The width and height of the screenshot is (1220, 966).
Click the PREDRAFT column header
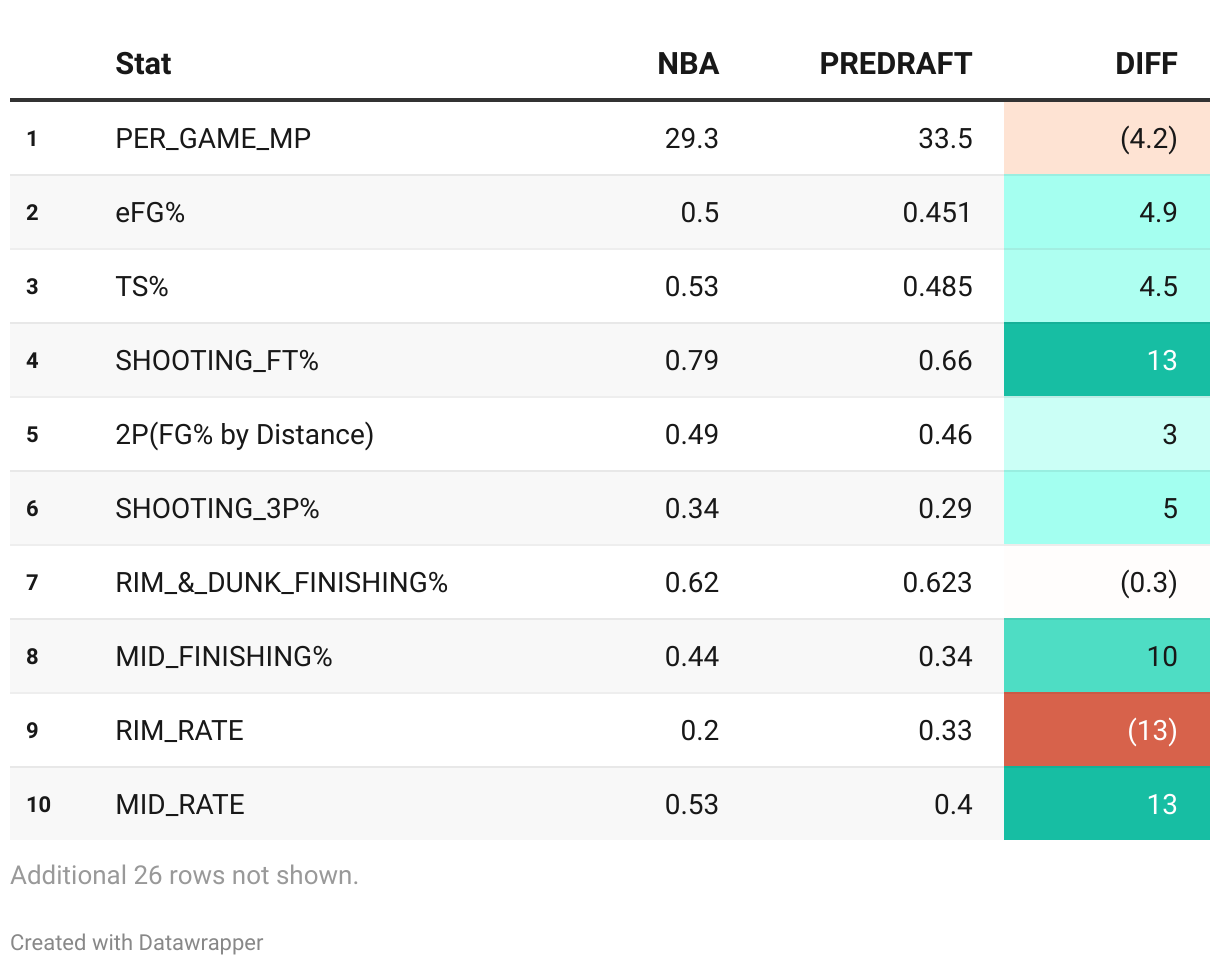(895, 64)
